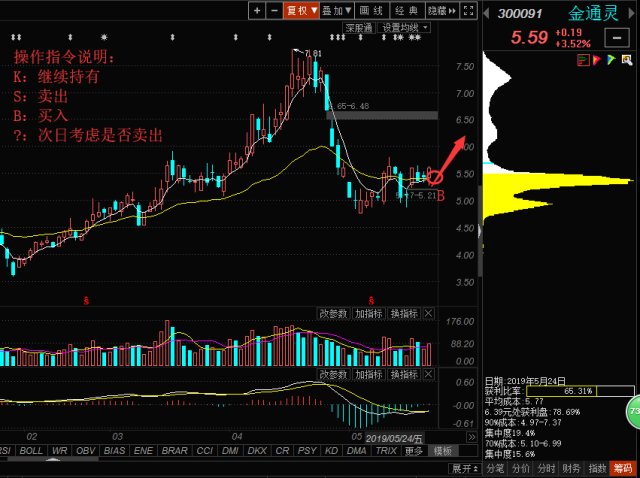Switch to the 指数 tab
Screen dimensions: 640x478
click(597, 469)
